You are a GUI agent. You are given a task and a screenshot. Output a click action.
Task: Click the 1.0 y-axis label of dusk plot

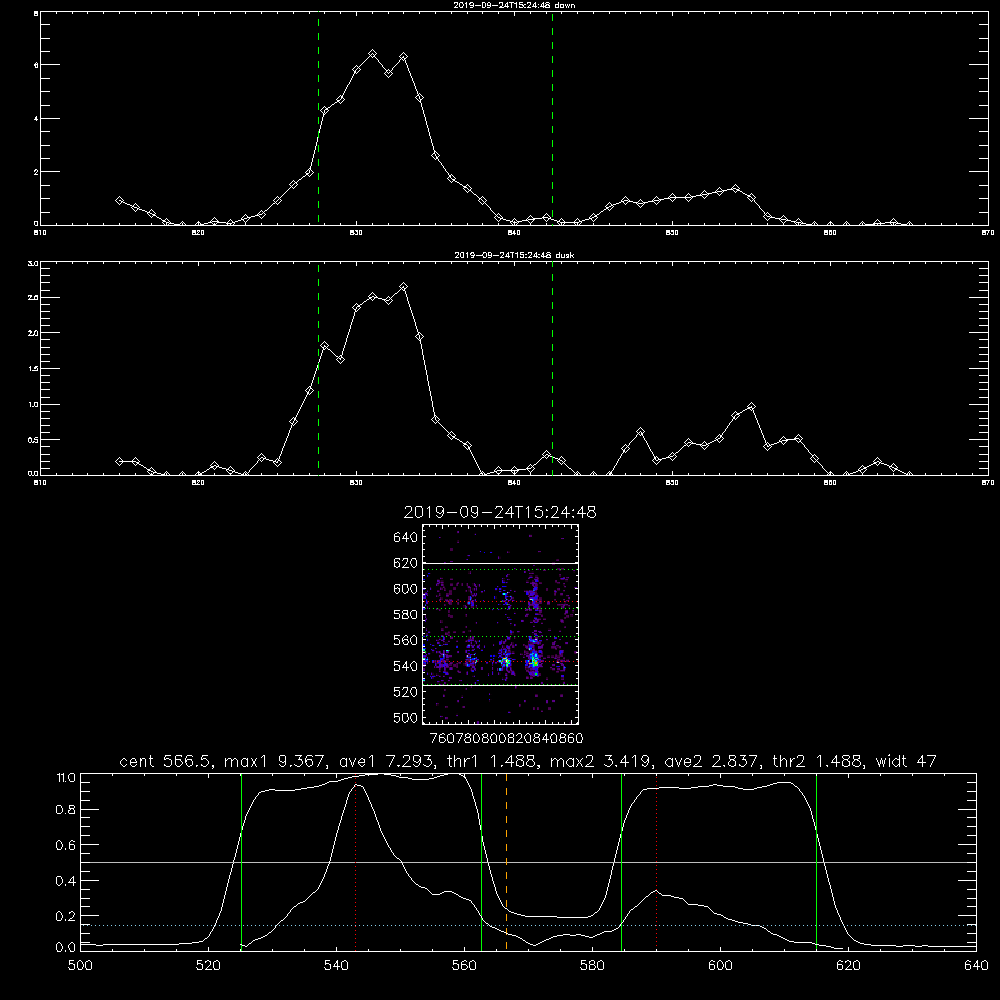[x=33, y=404]
